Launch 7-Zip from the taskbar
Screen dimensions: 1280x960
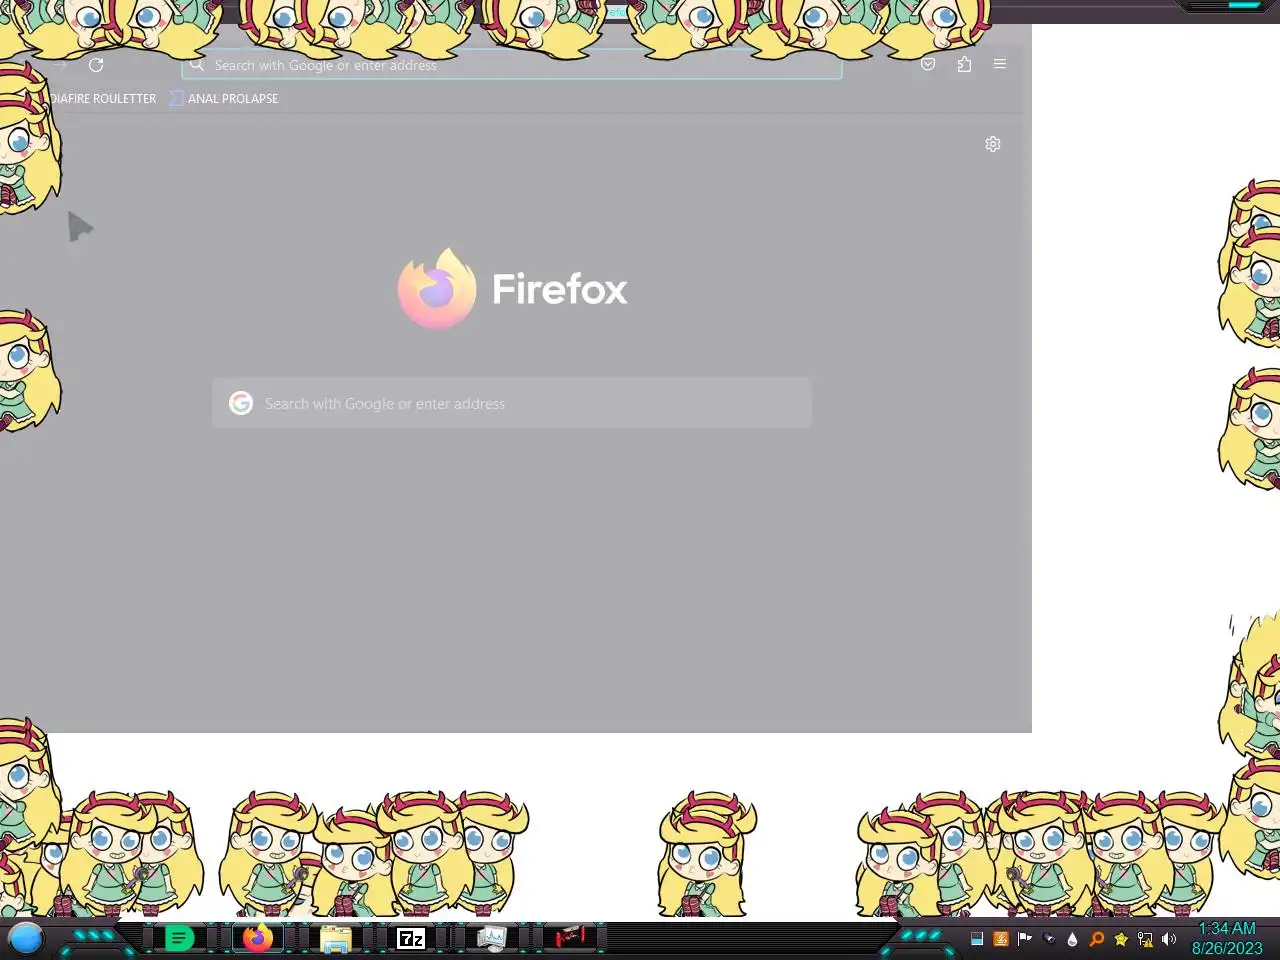[x=411, y=939]
